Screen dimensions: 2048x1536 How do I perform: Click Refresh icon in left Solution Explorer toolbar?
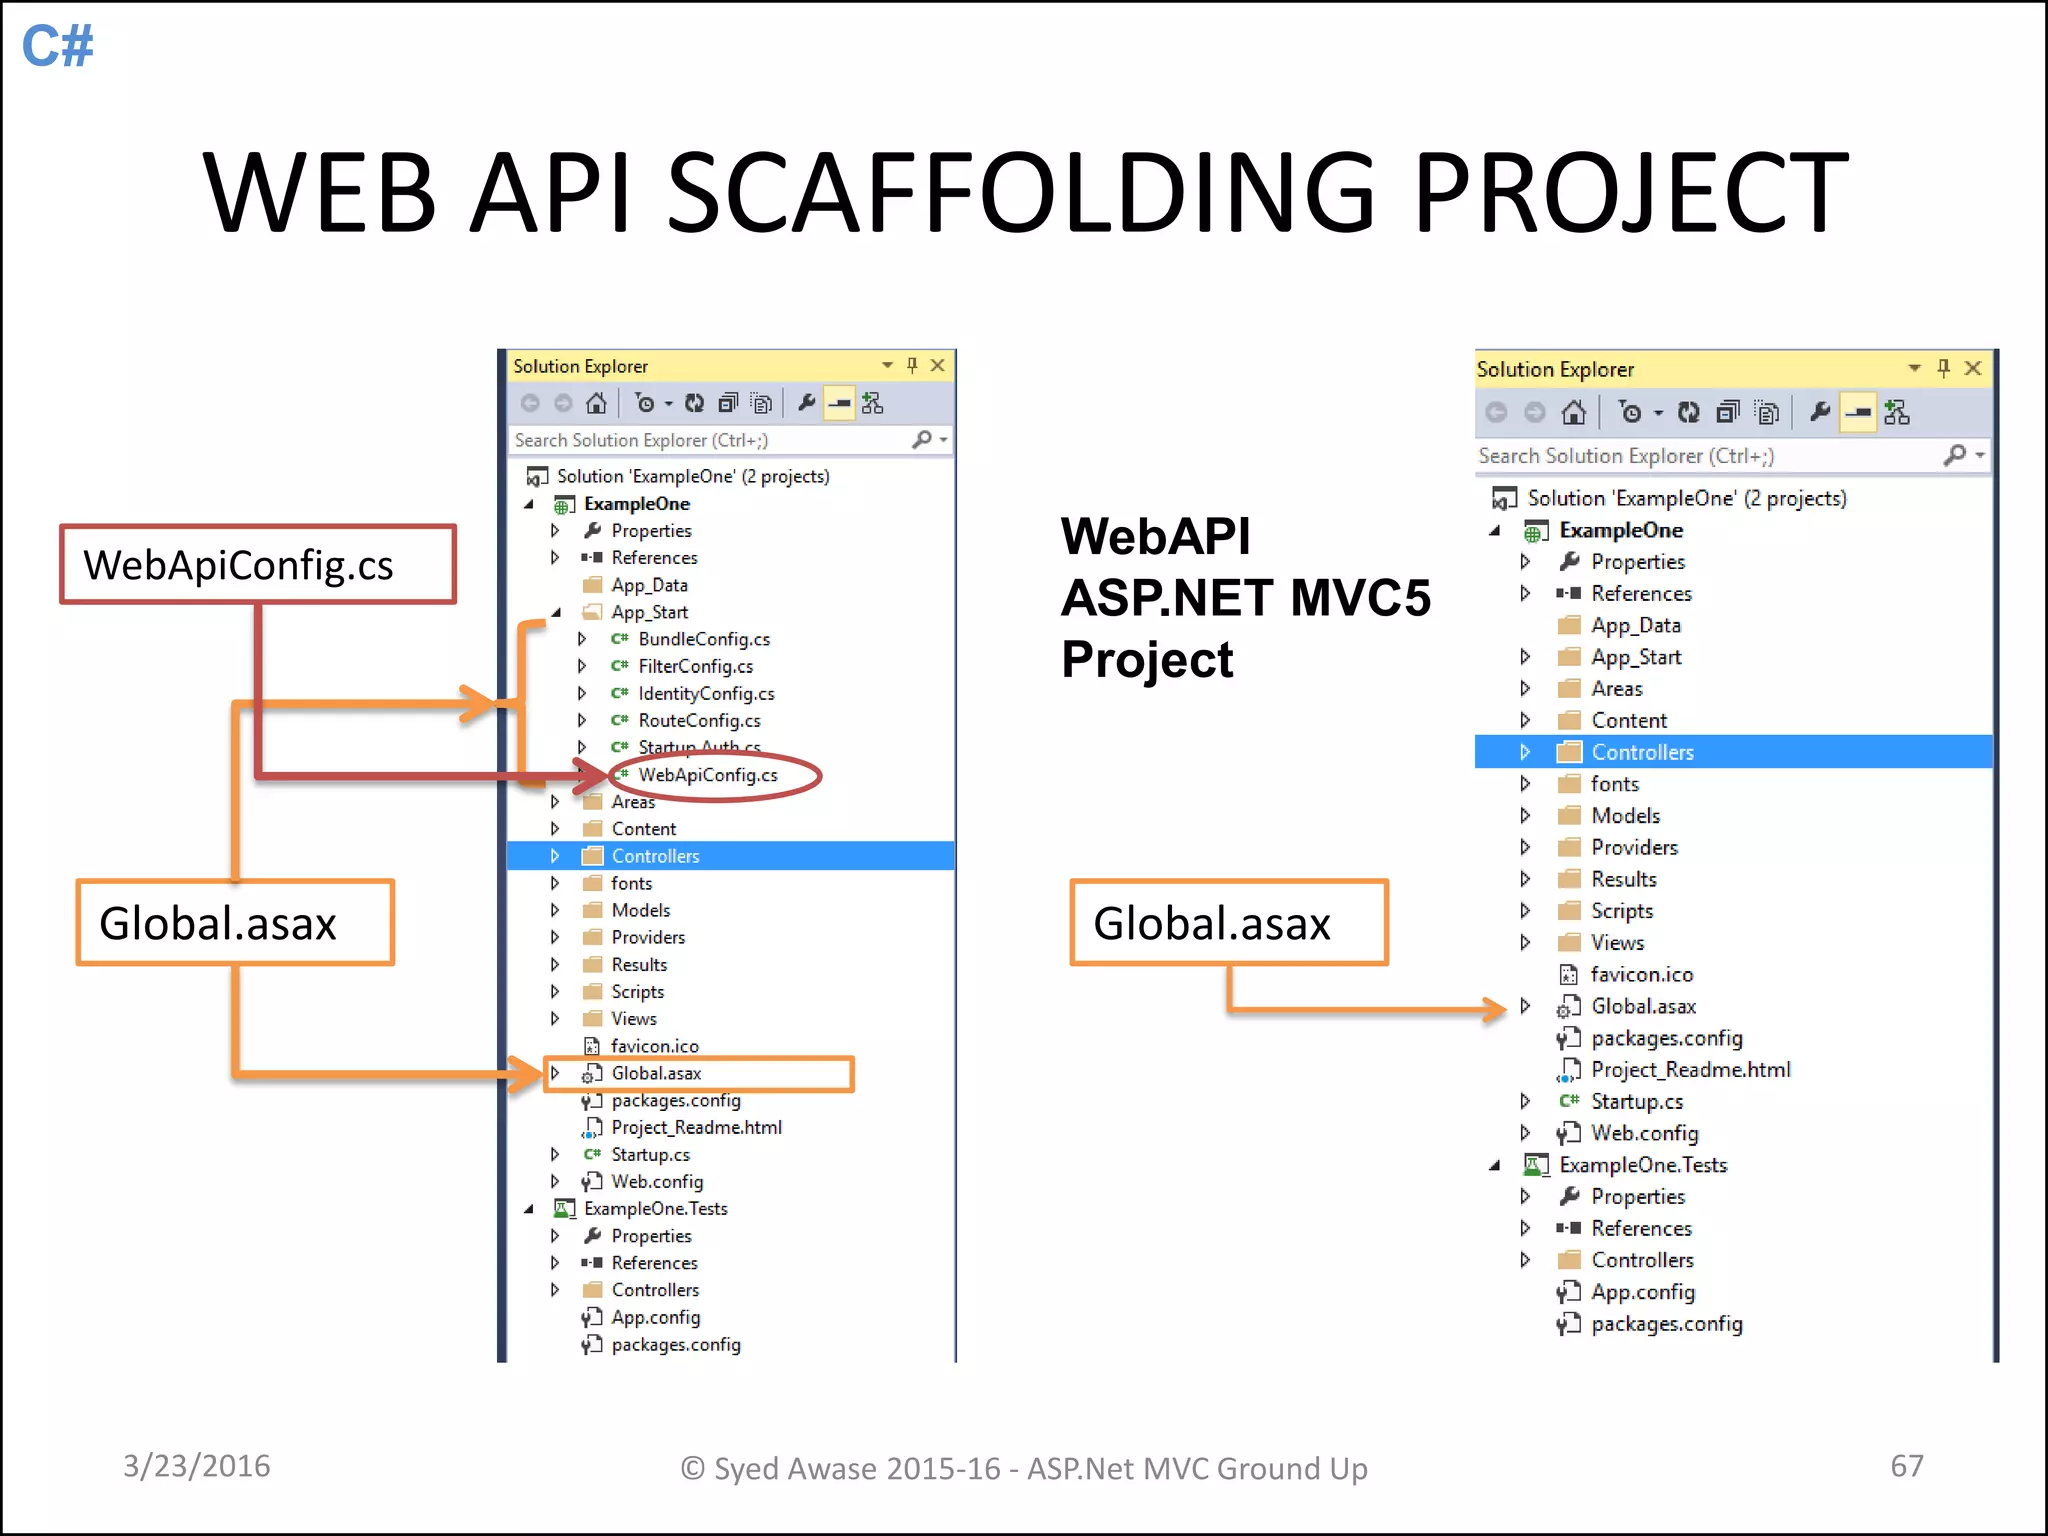click(694, 403)
